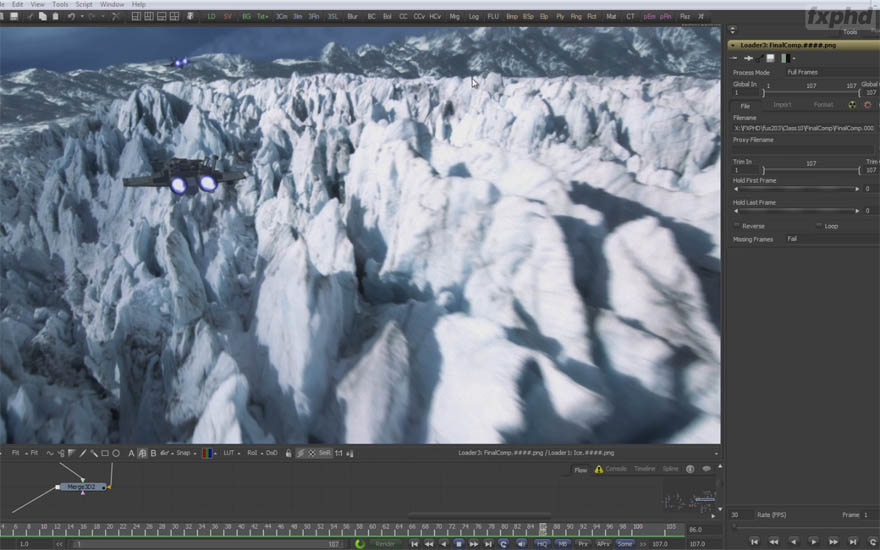This screenshot has height=550, width=880.
Task: Open the RGB channel selector dropdown
Action: click(208, 453)
